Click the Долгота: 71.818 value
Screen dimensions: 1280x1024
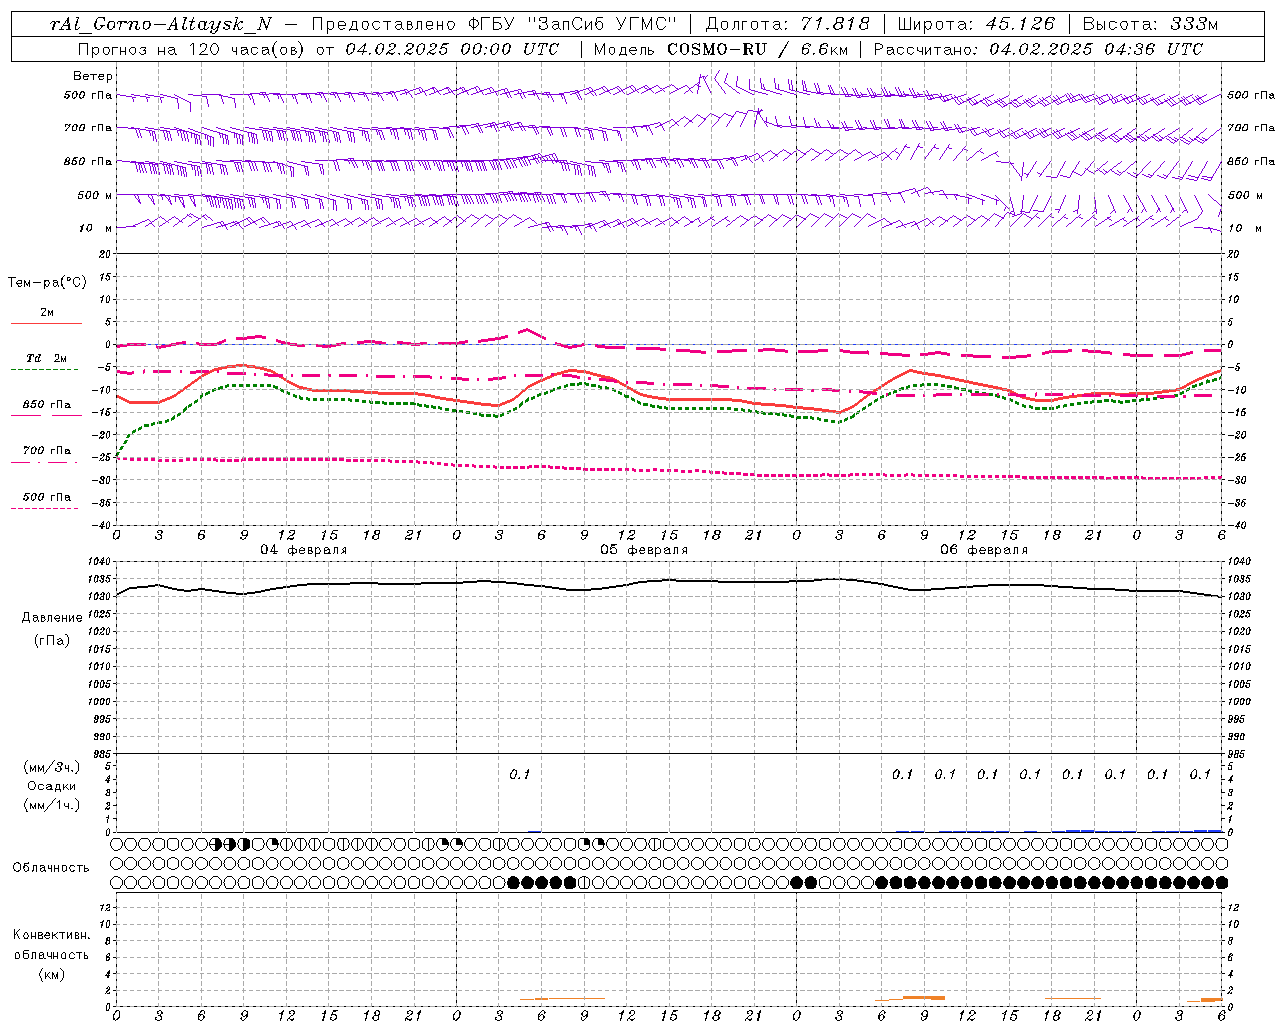tap(788, 24)
